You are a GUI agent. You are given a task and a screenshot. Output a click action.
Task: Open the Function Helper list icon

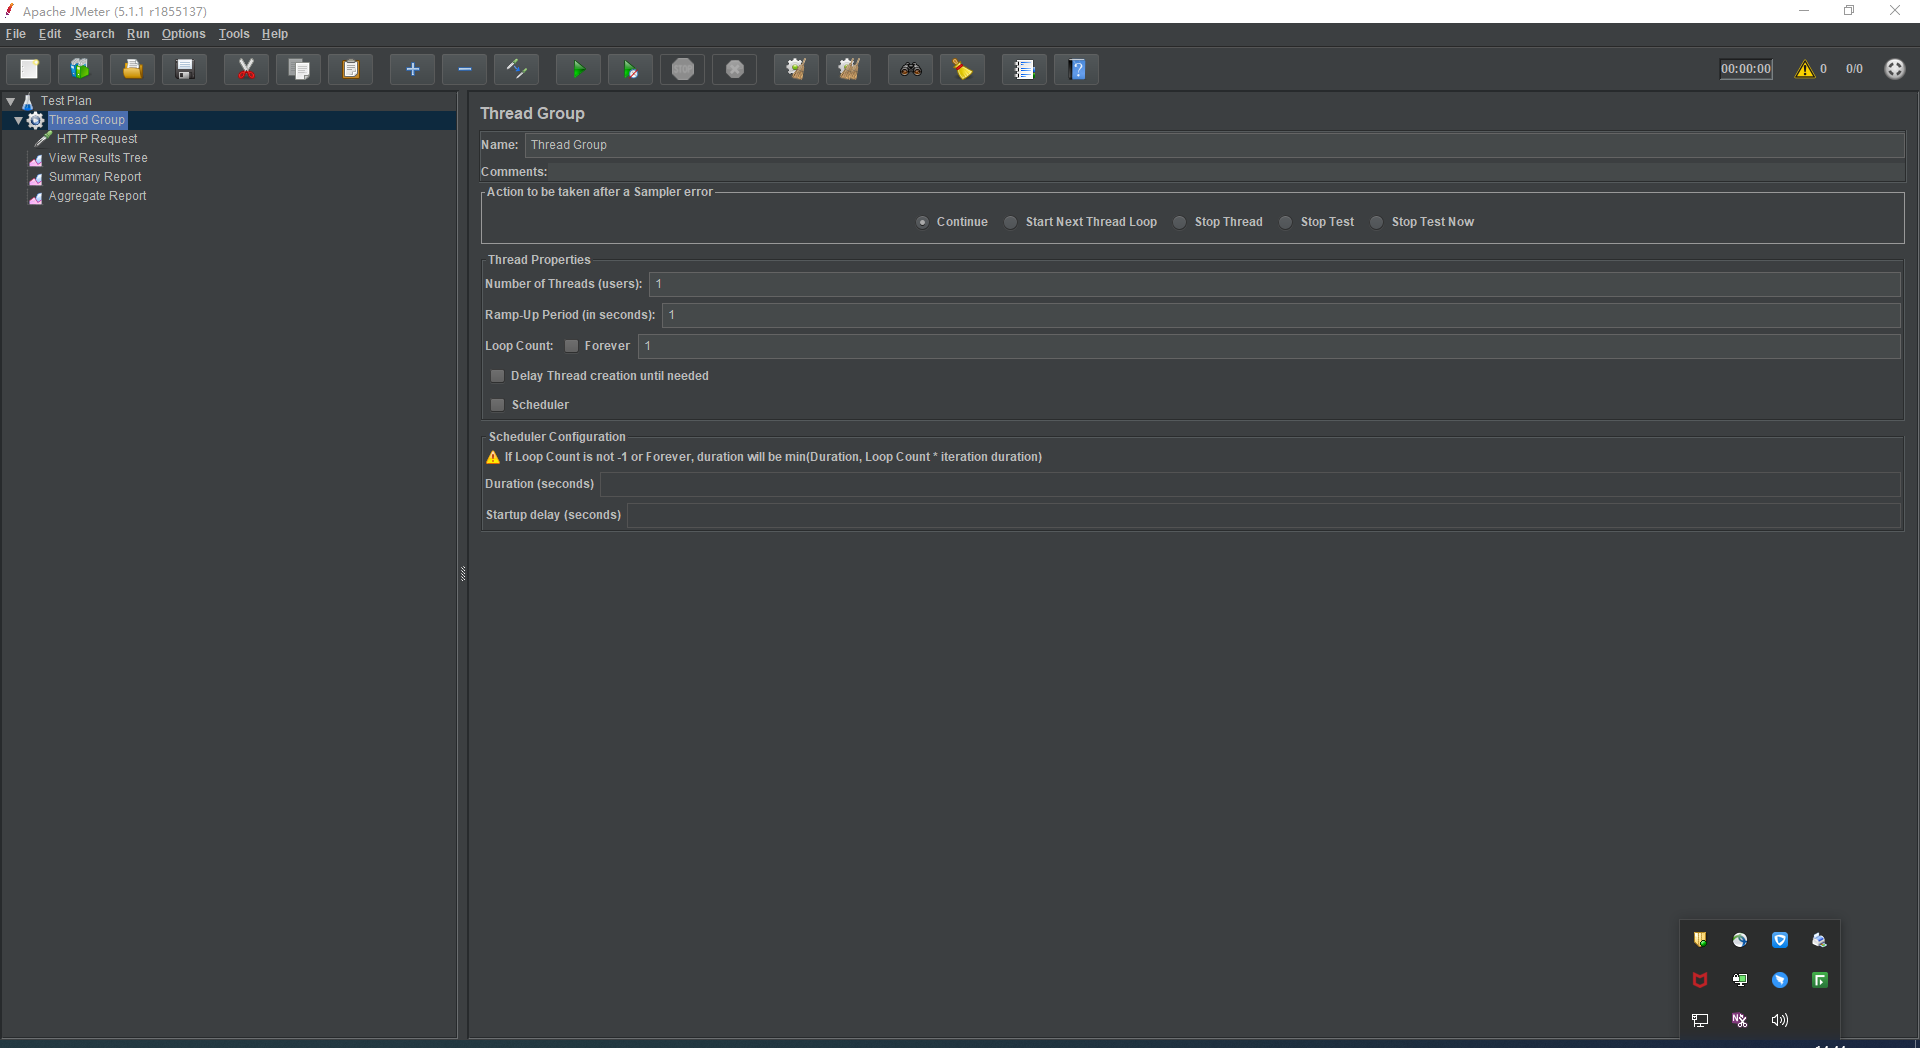(x=1024, y=69)
